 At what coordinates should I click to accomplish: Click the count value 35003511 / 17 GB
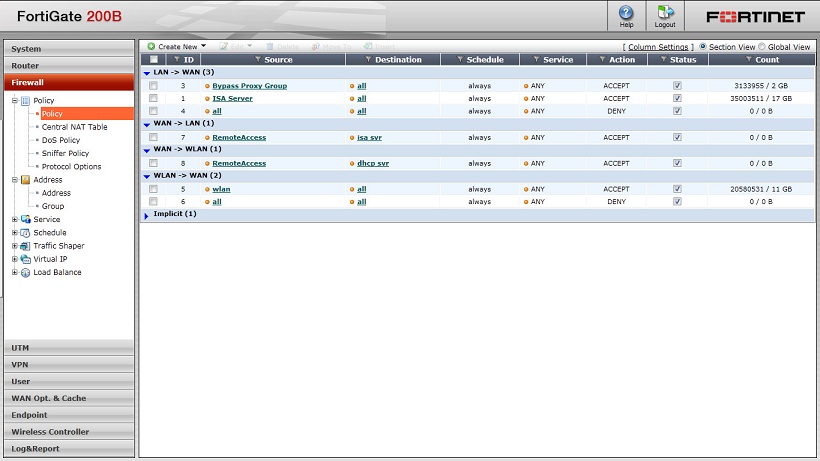761,98
